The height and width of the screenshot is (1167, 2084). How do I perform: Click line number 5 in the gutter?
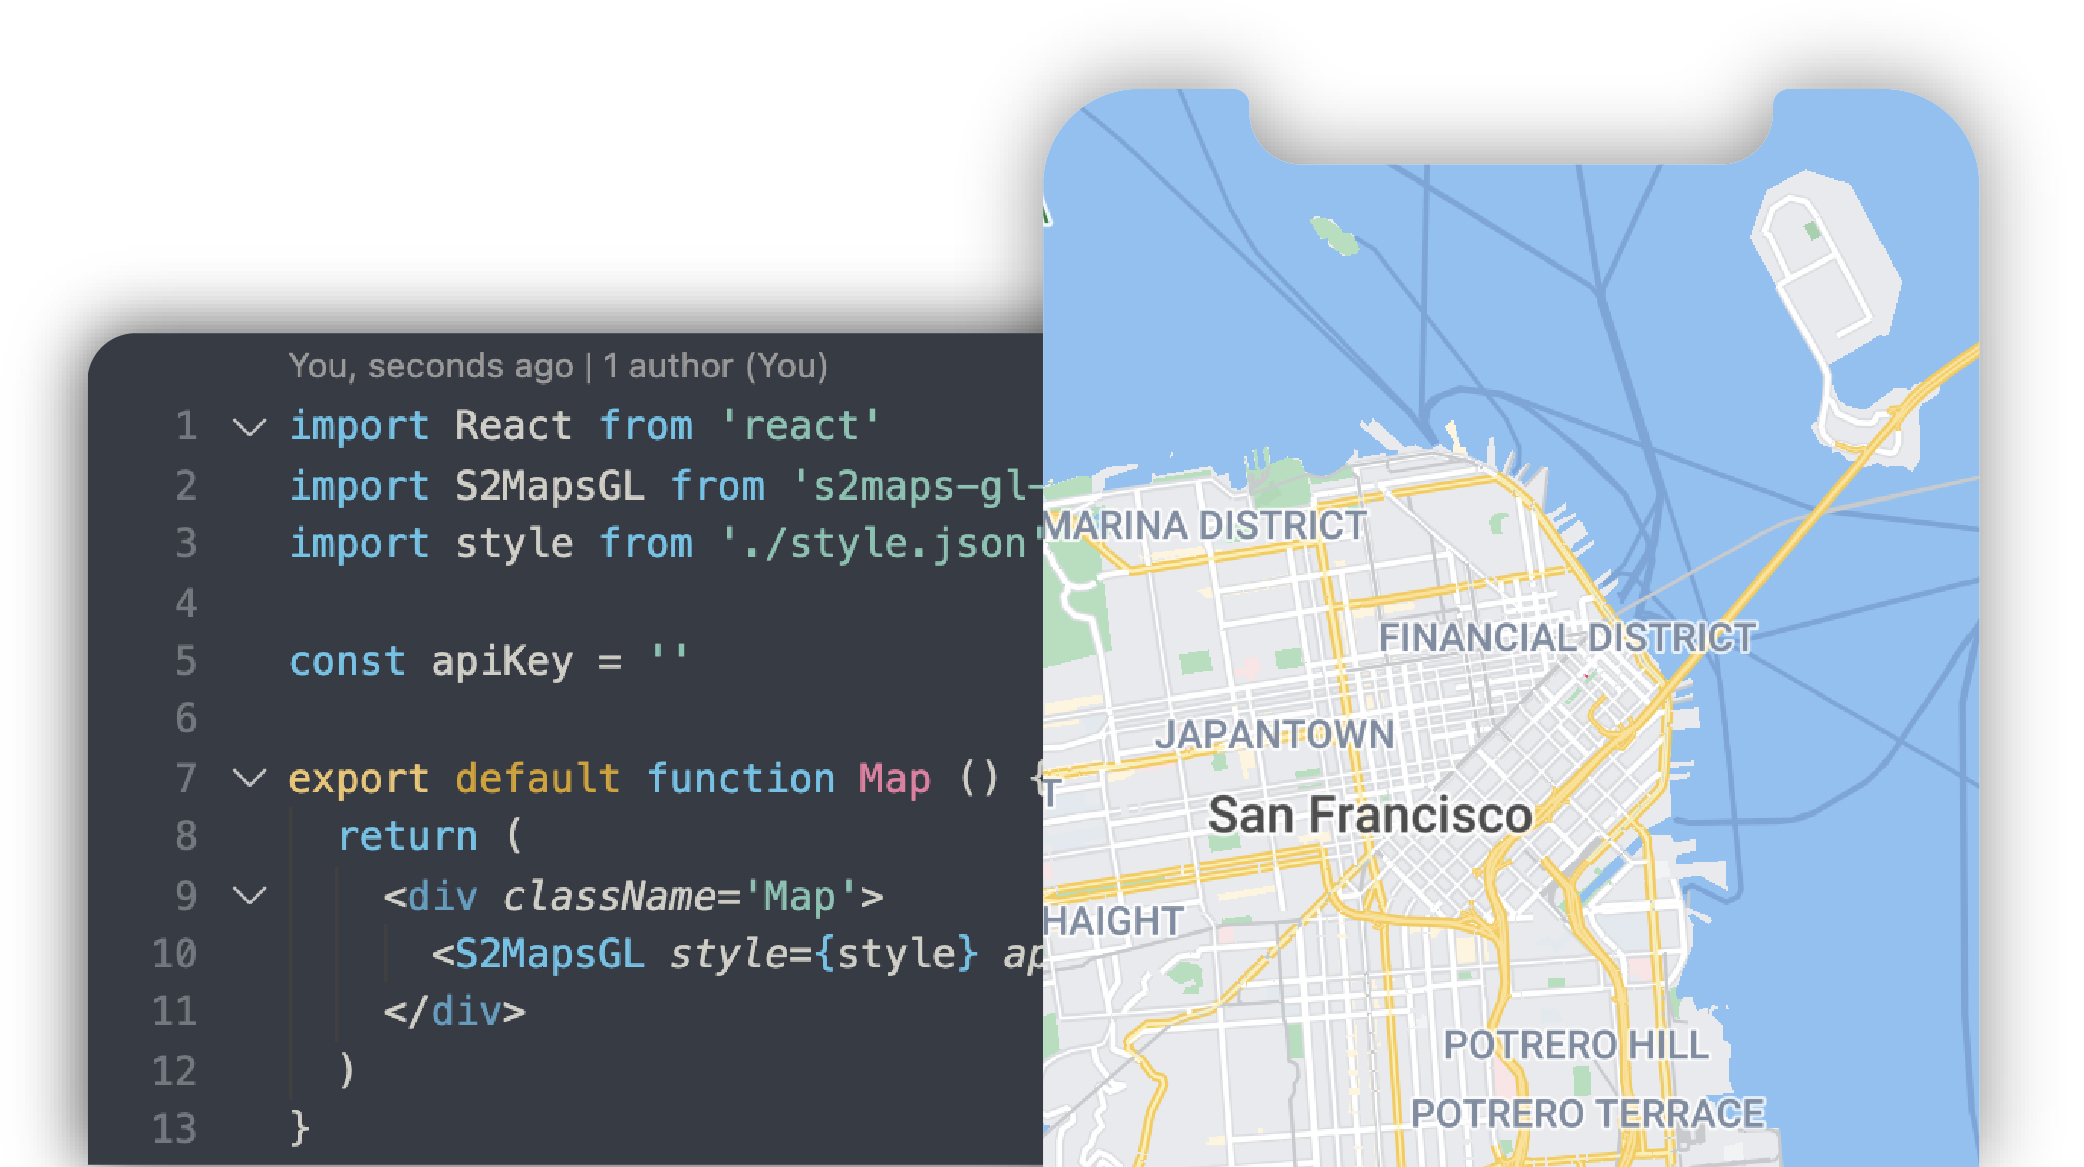(185, 660)
